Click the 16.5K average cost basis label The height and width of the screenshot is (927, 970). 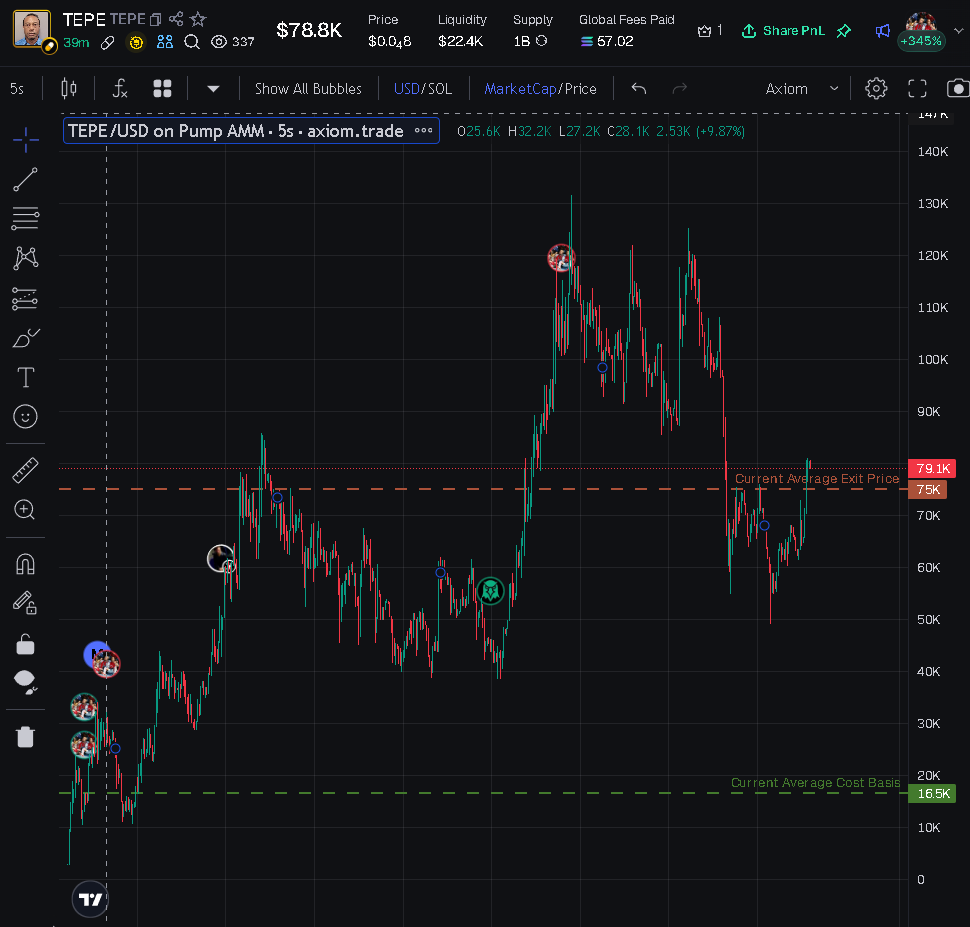932,794
